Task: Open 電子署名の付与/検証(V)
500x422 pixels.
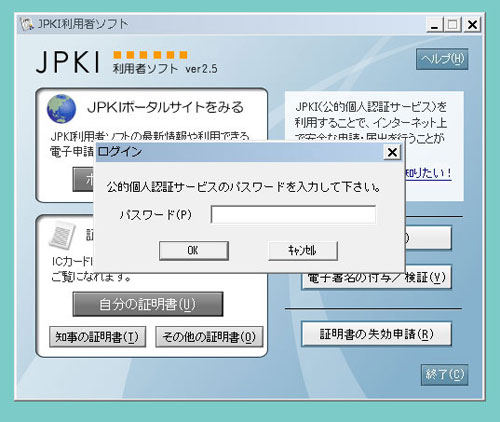Action: click(376, 278)
